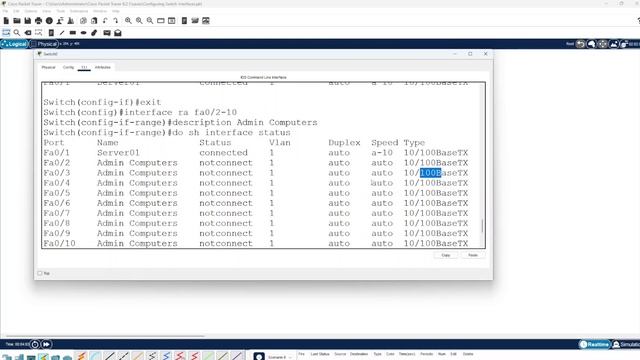Screen dimensions: 640x360
Task: Select the CLI tab in Switch window
Action: [84, 67]
